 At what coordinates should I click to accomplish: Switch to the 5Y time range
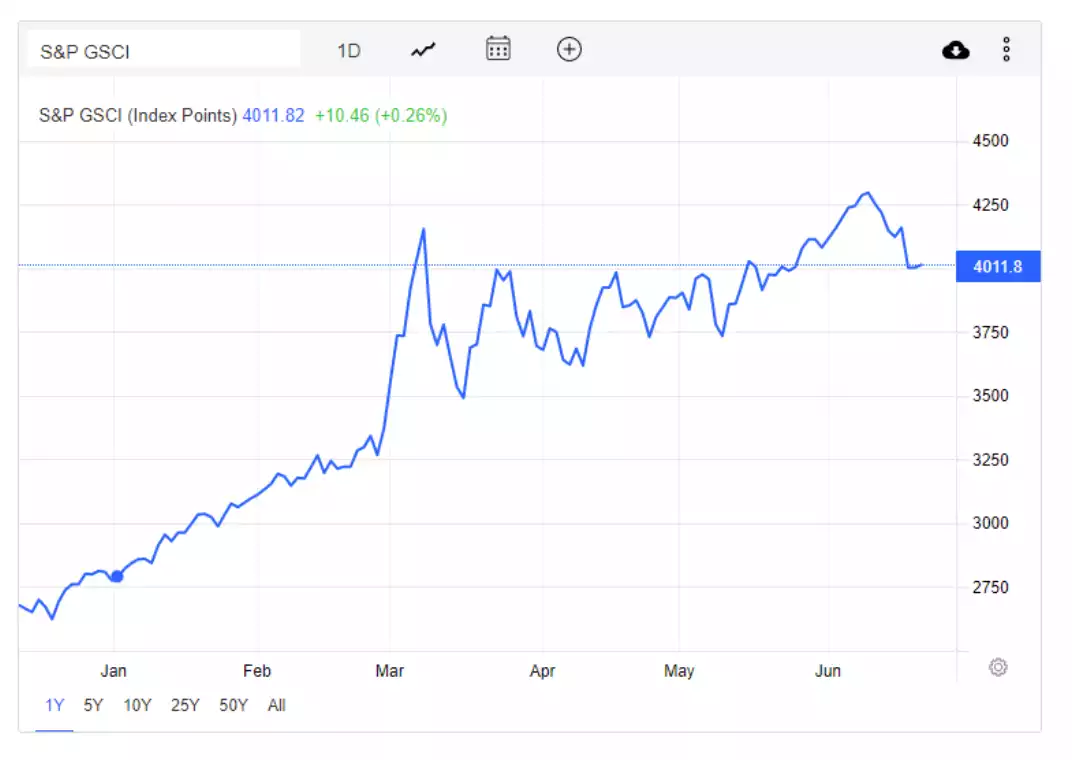93,705
